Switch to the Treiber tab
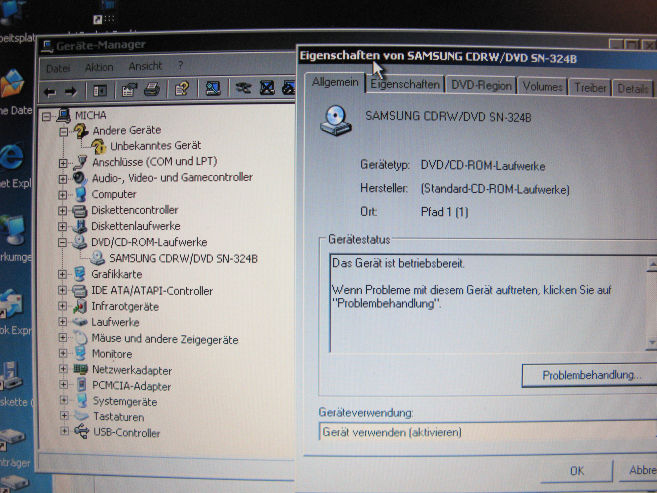This screenshot has height=493, width=657. 590,88
